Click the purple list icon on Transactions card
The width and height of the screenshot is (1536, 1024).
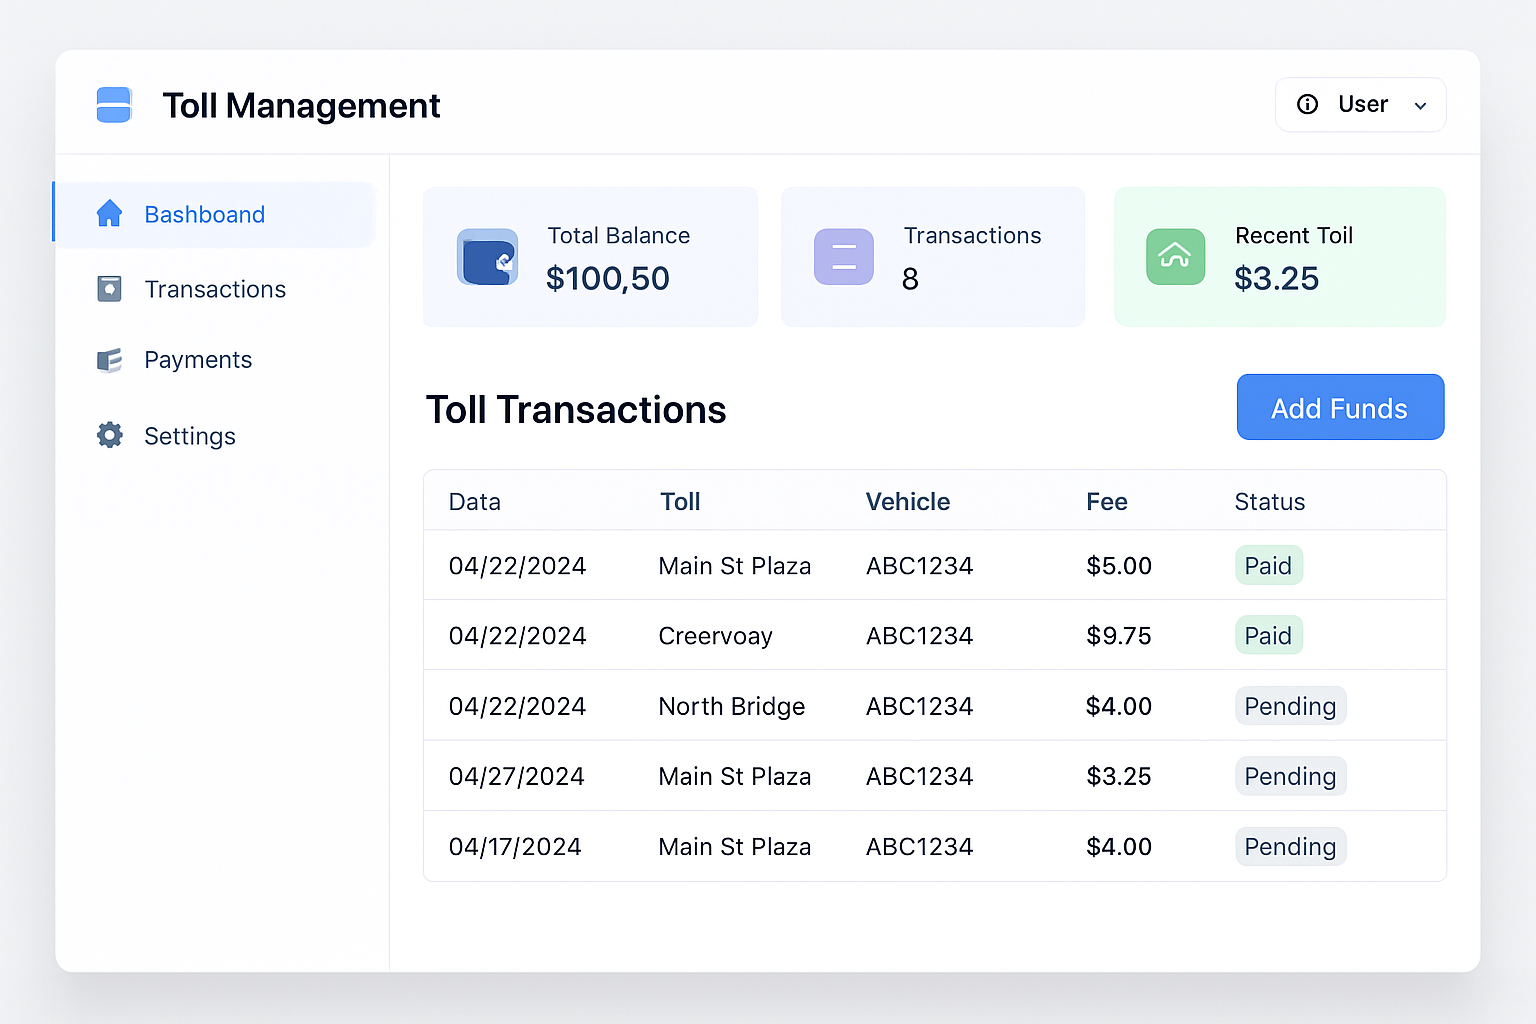pyautogui.click(x=843, y=257)
